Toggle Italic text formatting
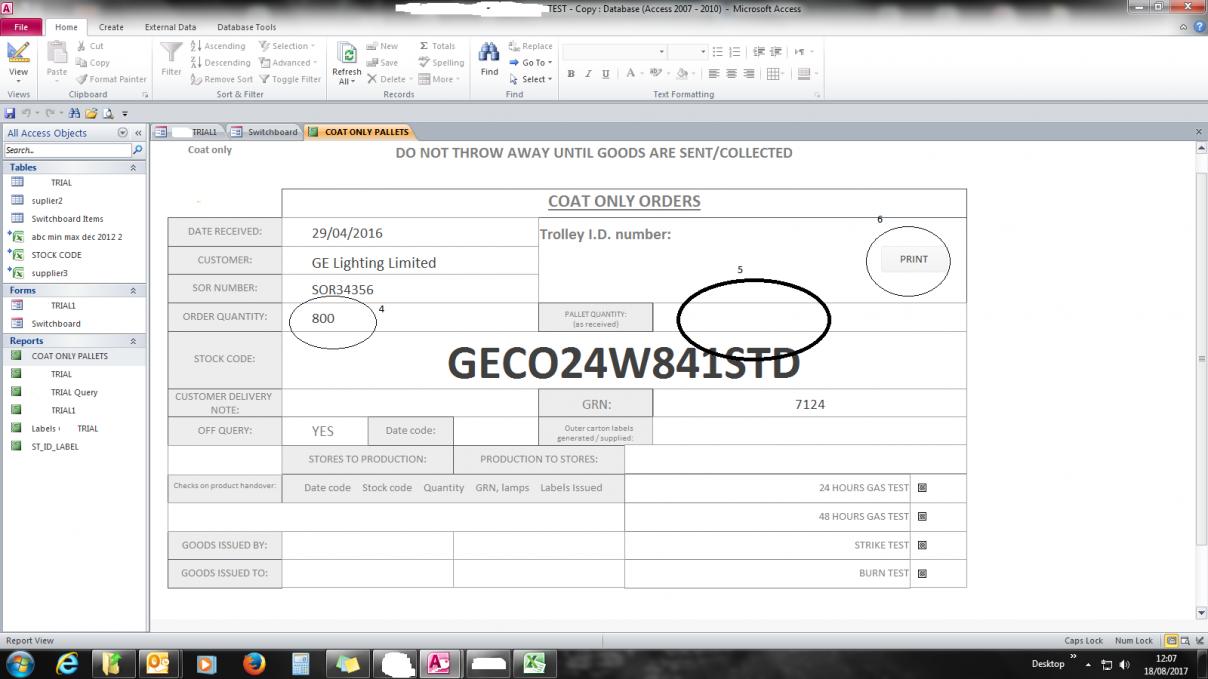Viewport: 1208px width, 679px height. [x=588, y=74]
